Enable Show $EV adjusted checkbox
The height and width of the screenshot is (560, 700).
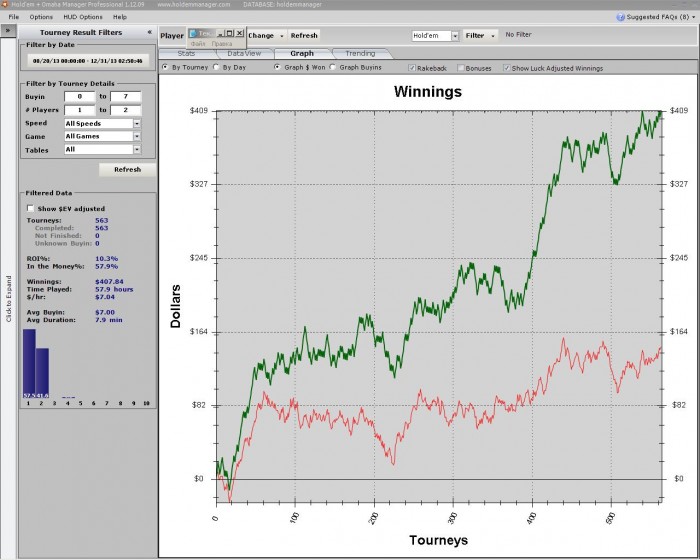(x=30, y=208)
